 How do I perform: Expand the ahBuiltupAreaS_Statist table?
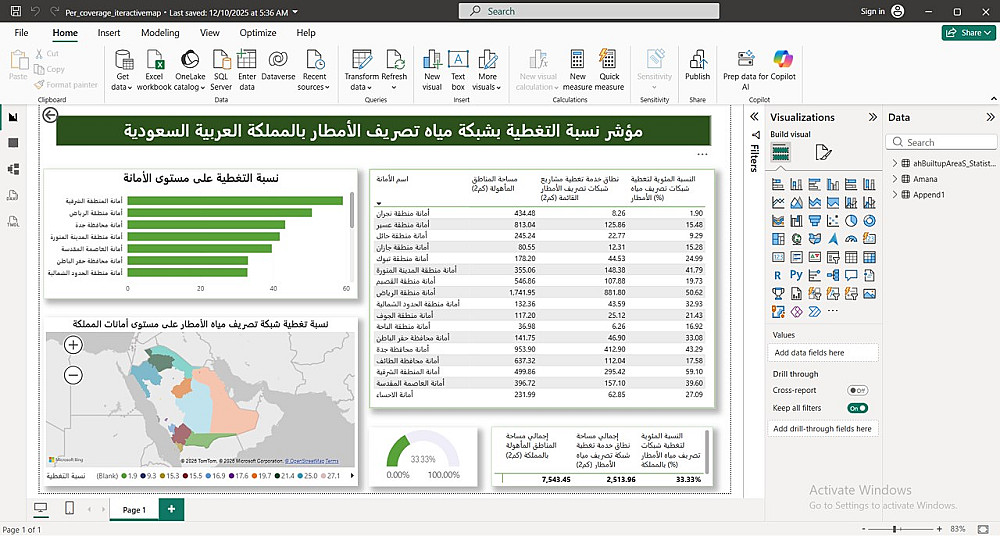[x=895, y=163]
